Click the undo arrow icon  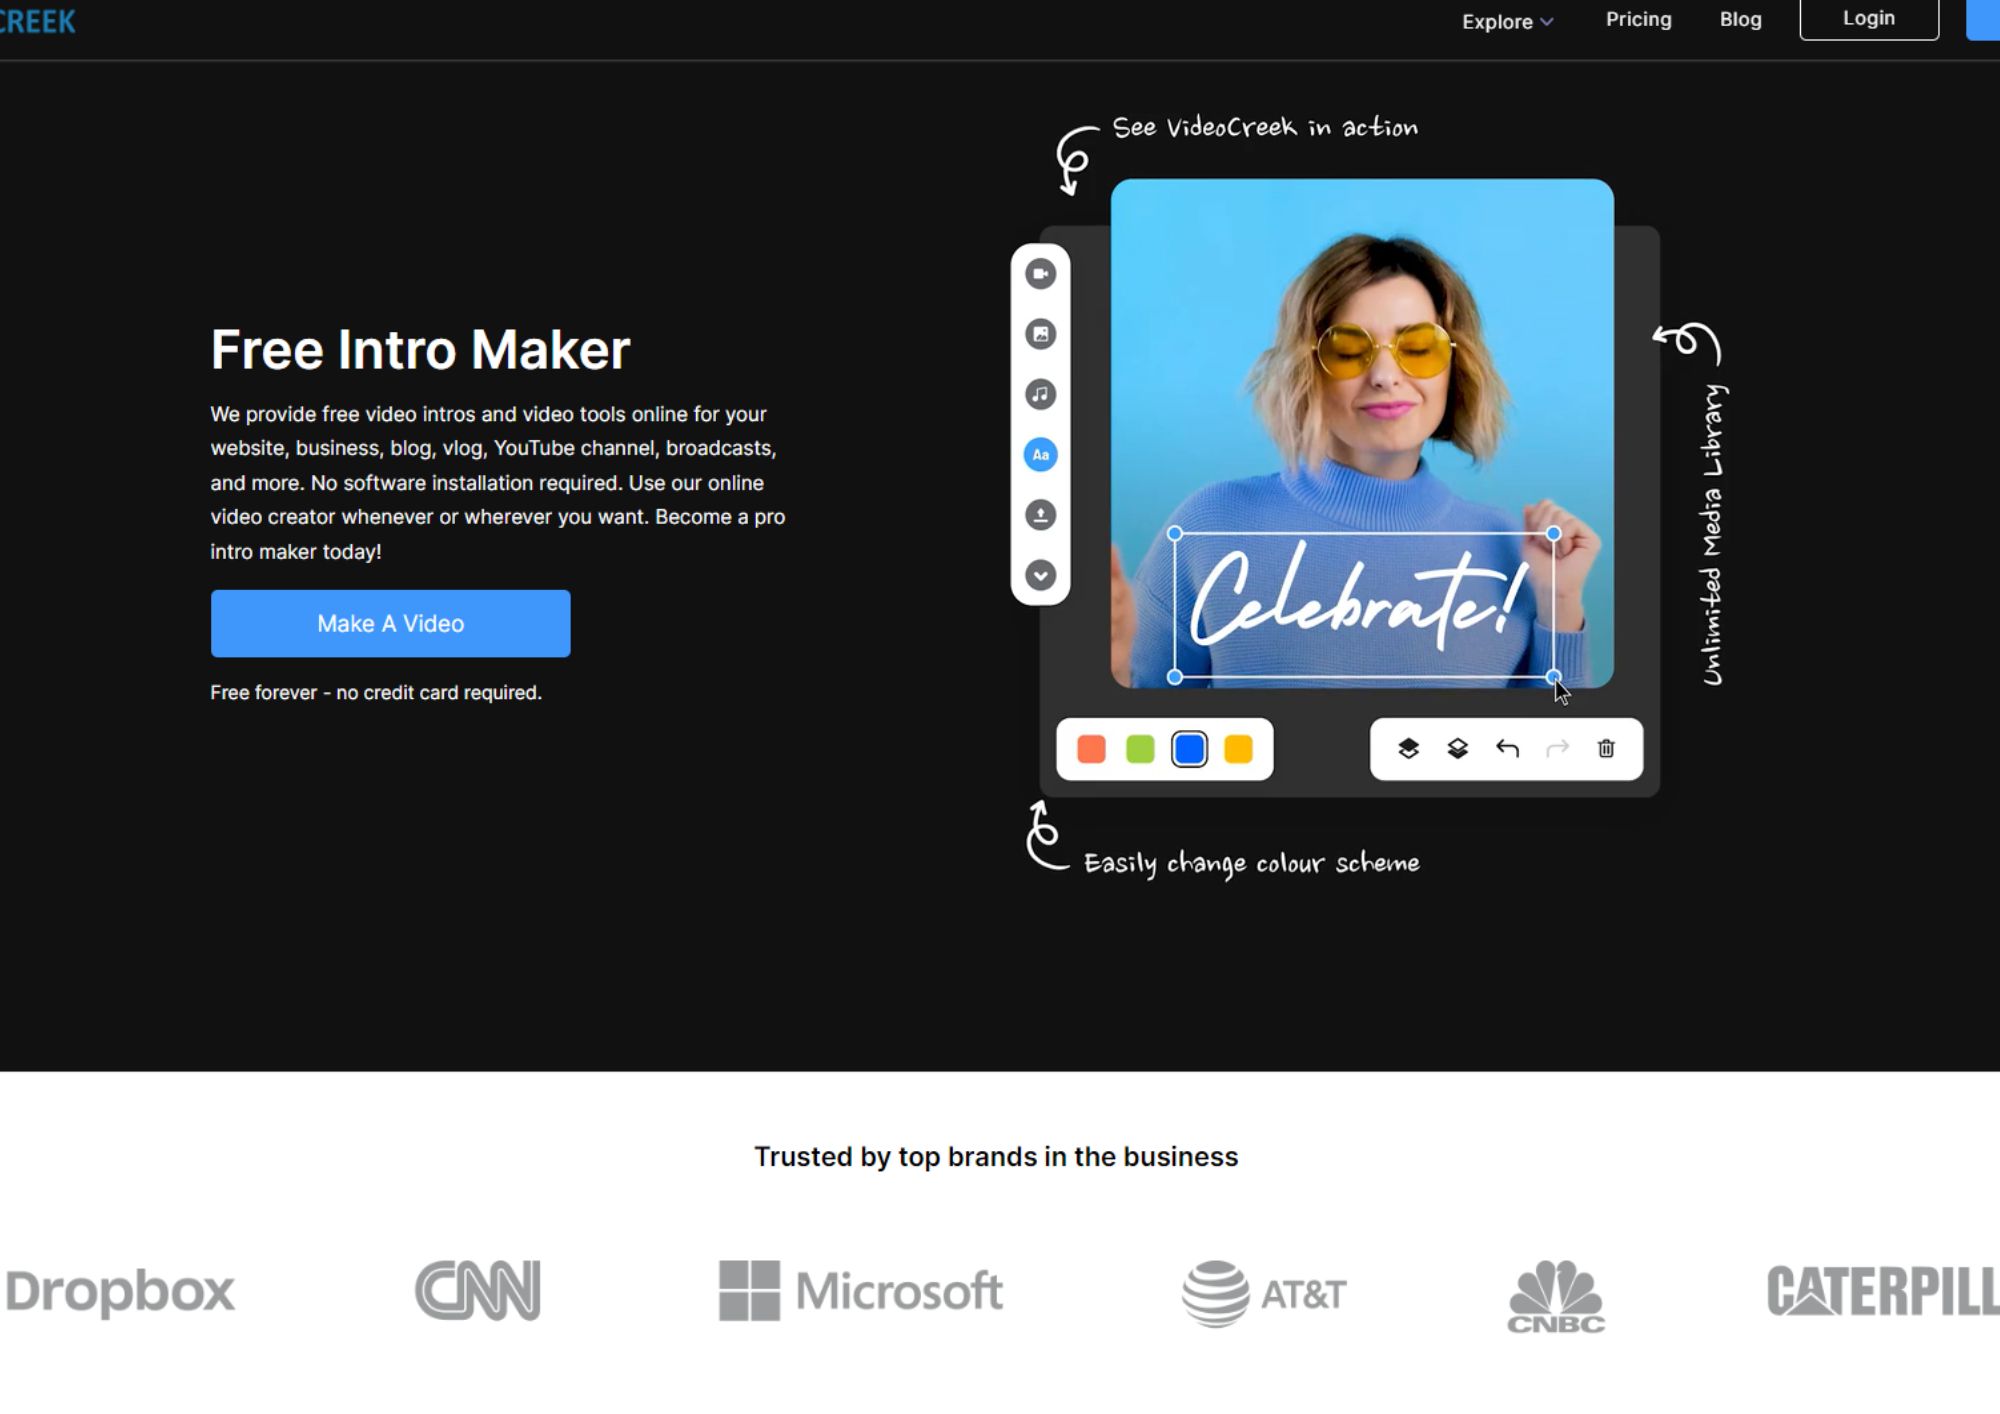[x=1507, y=748]
